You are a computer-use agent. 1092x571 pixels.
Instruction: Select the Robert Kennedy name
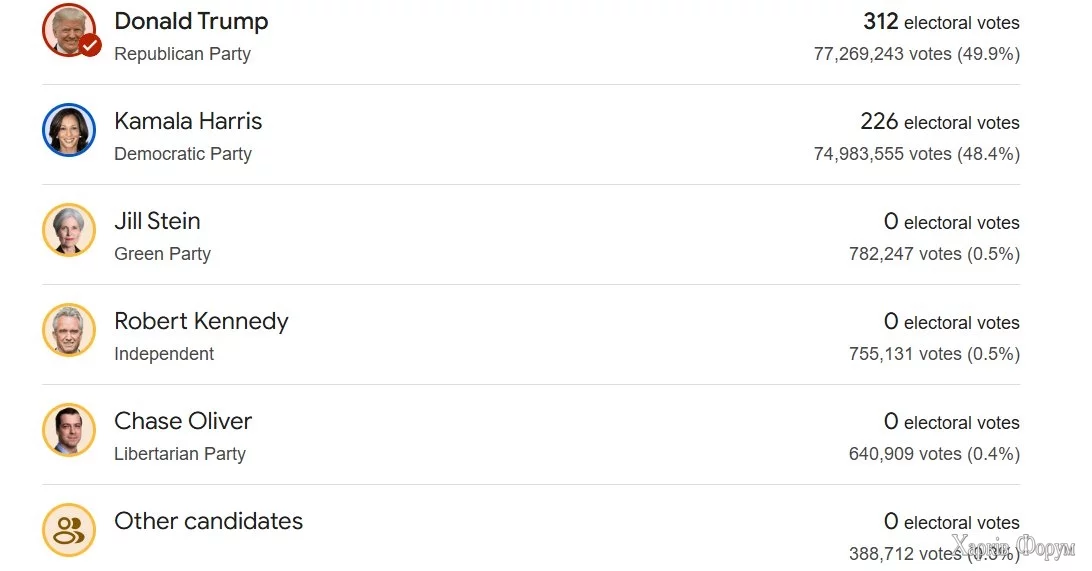click(x=201, y=321)
